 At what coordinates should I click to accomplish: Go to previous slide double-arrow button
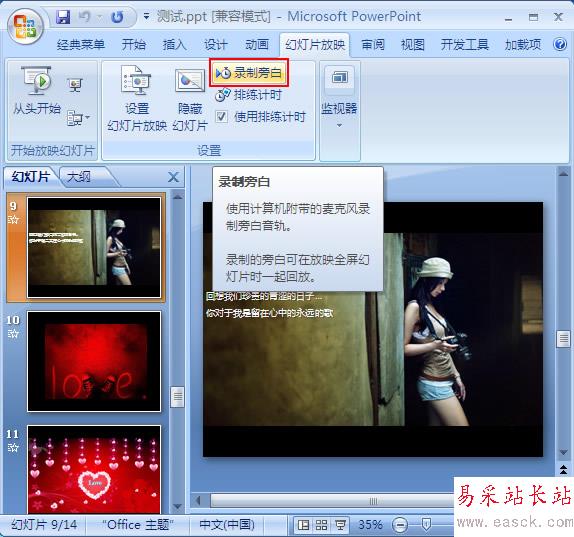[563, 469]
